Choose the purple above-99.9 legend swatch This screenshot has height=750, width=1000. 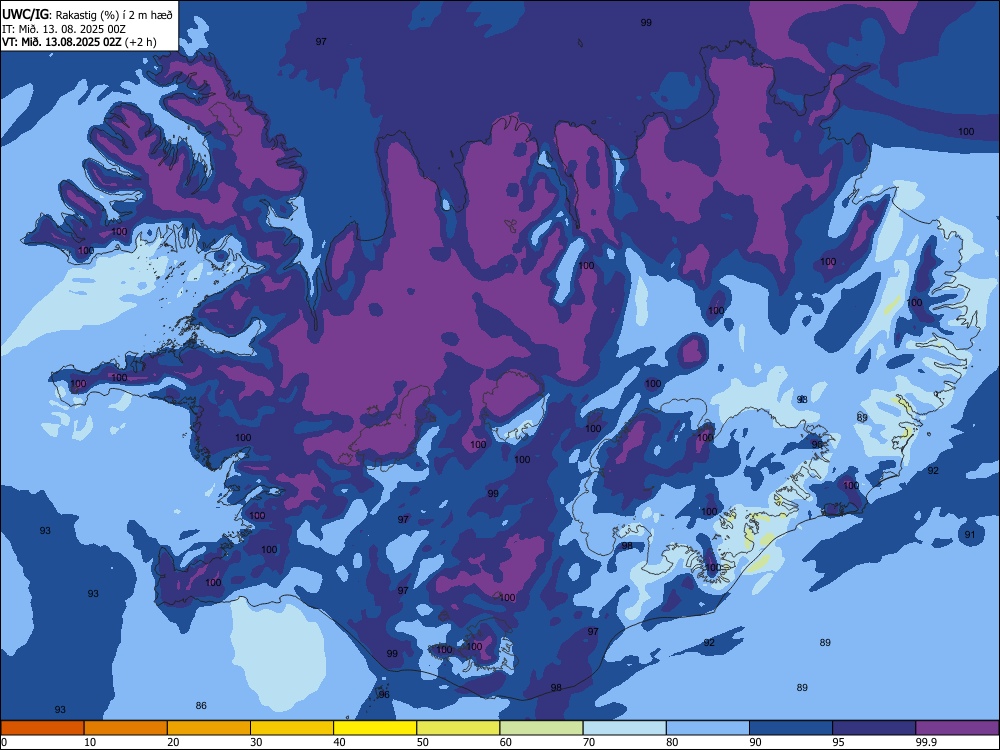click(957, 728)
